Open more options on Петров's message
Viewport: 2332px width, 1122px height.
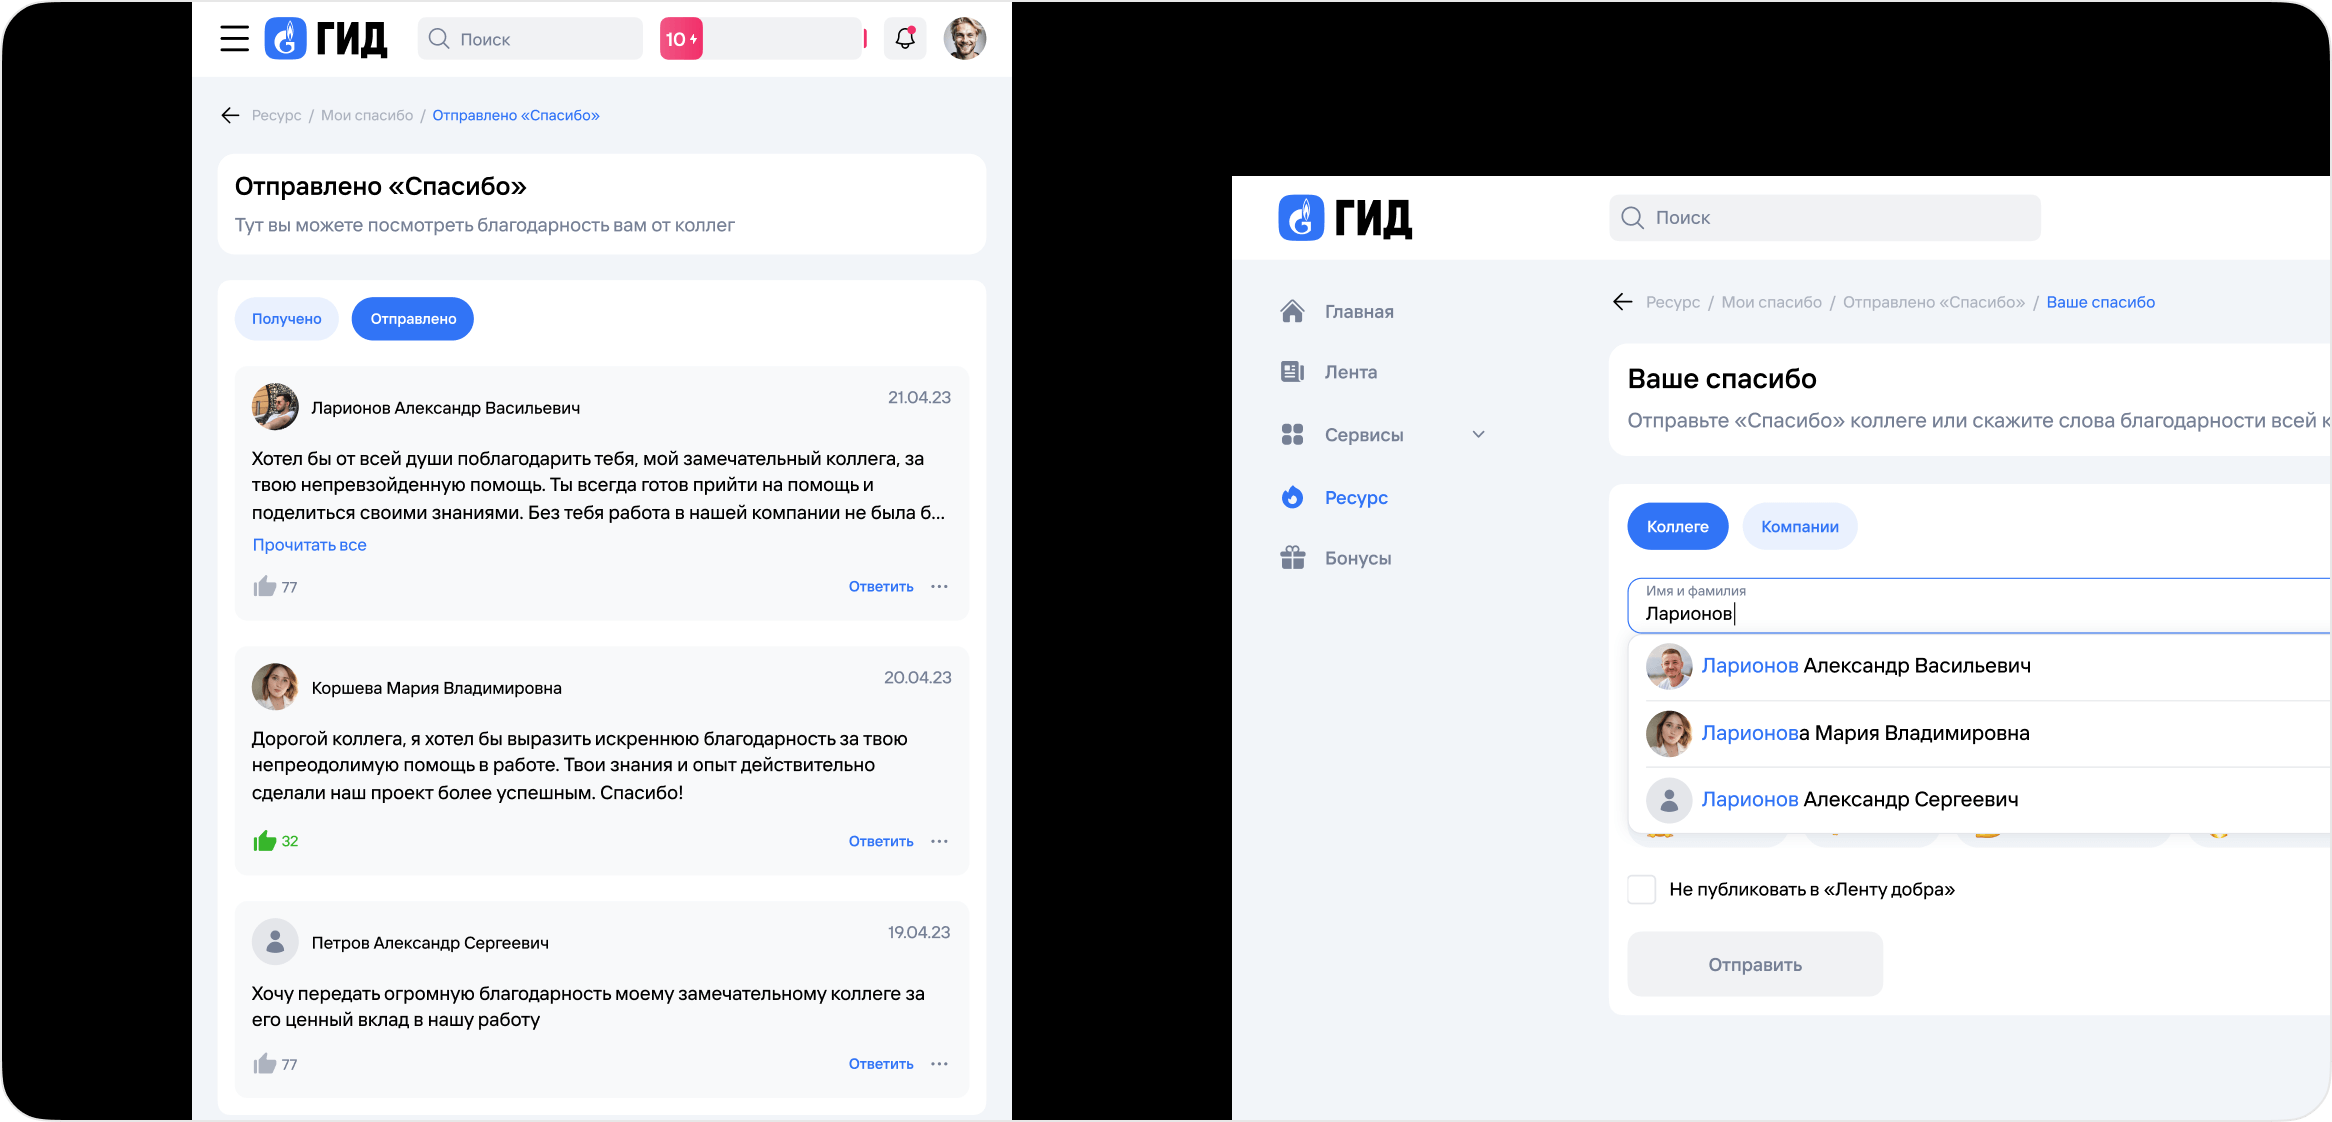click(939, 1064)
